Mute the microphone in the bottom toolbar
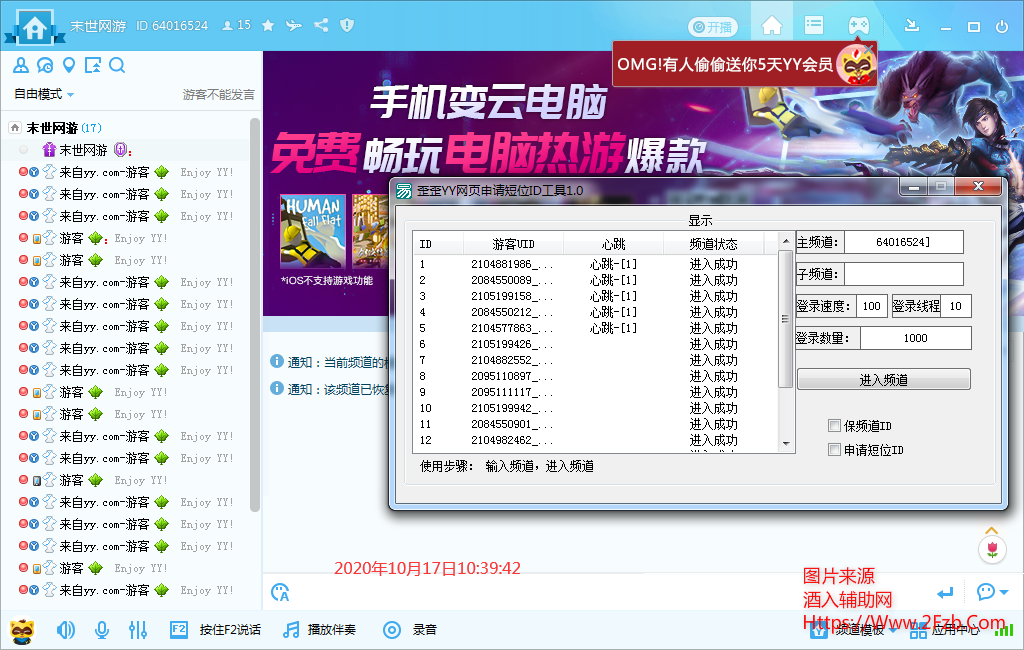 pos(102,630)
